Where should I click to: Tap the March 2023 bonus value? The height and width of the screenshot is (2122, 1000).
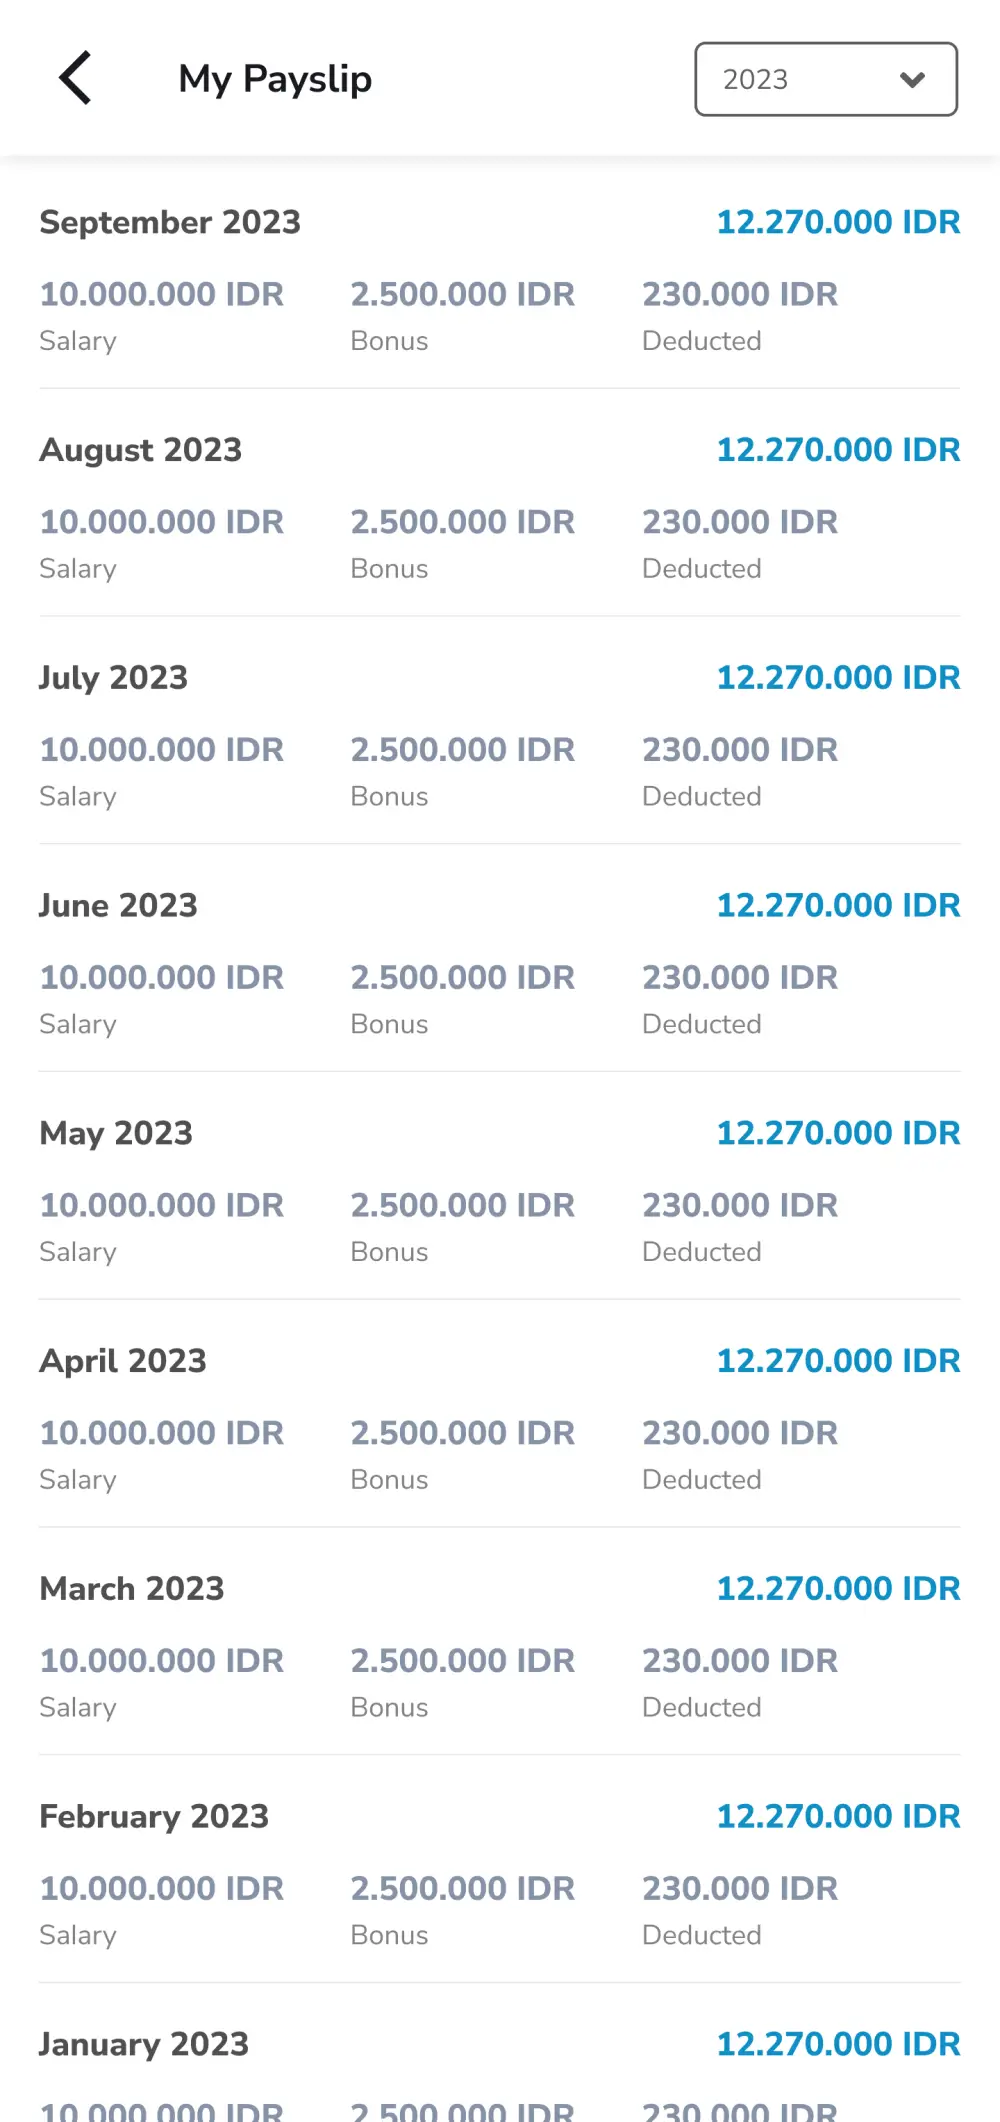tap(462, 1661)
